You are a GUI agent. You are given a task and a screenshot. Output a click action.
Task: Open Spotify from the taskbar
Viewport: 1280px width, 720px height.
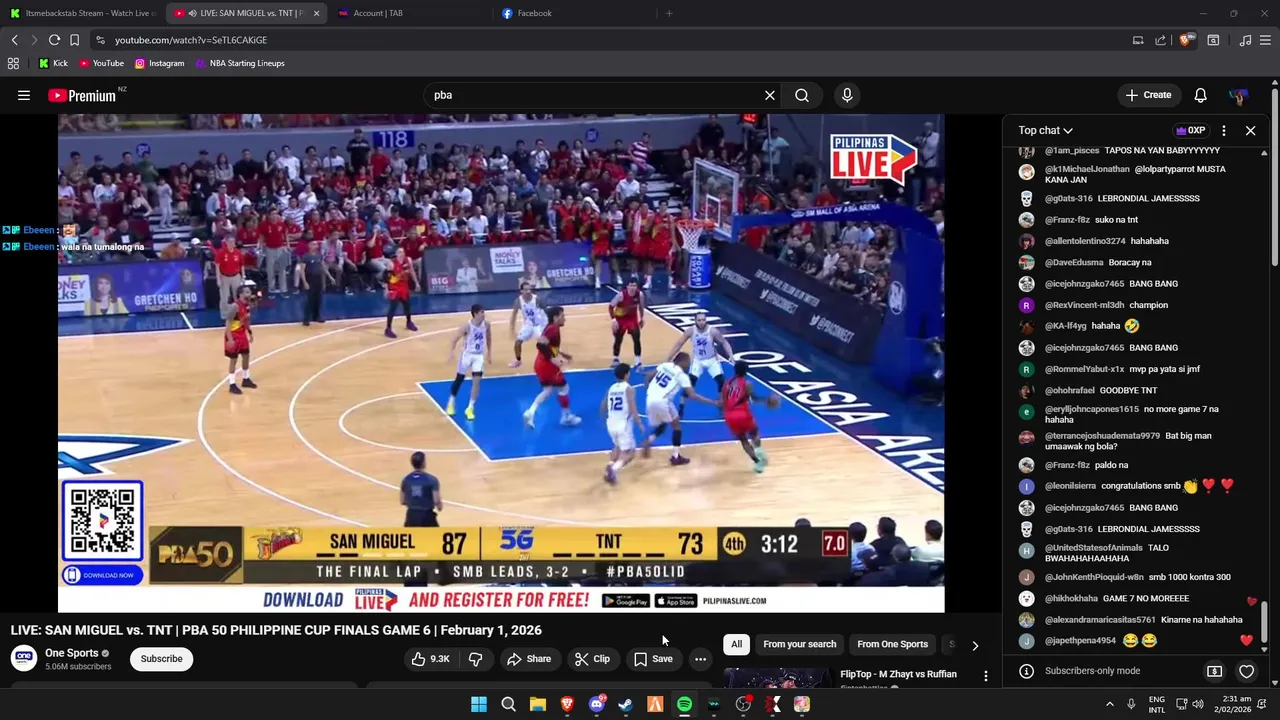coord(684,704)
